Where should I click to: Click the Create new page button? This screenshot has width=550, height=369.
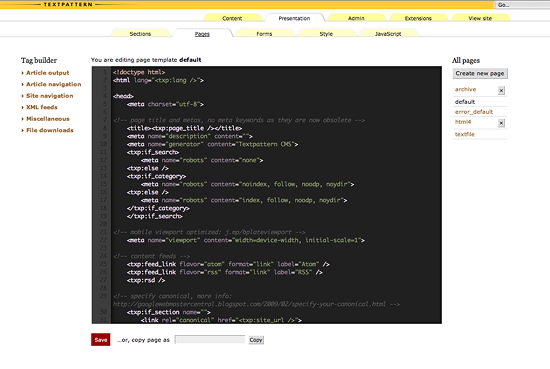coord(480,73)
